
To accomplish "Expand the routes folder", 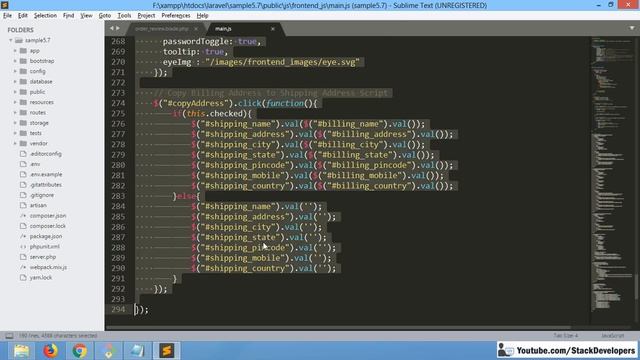I will click(16, 112).
